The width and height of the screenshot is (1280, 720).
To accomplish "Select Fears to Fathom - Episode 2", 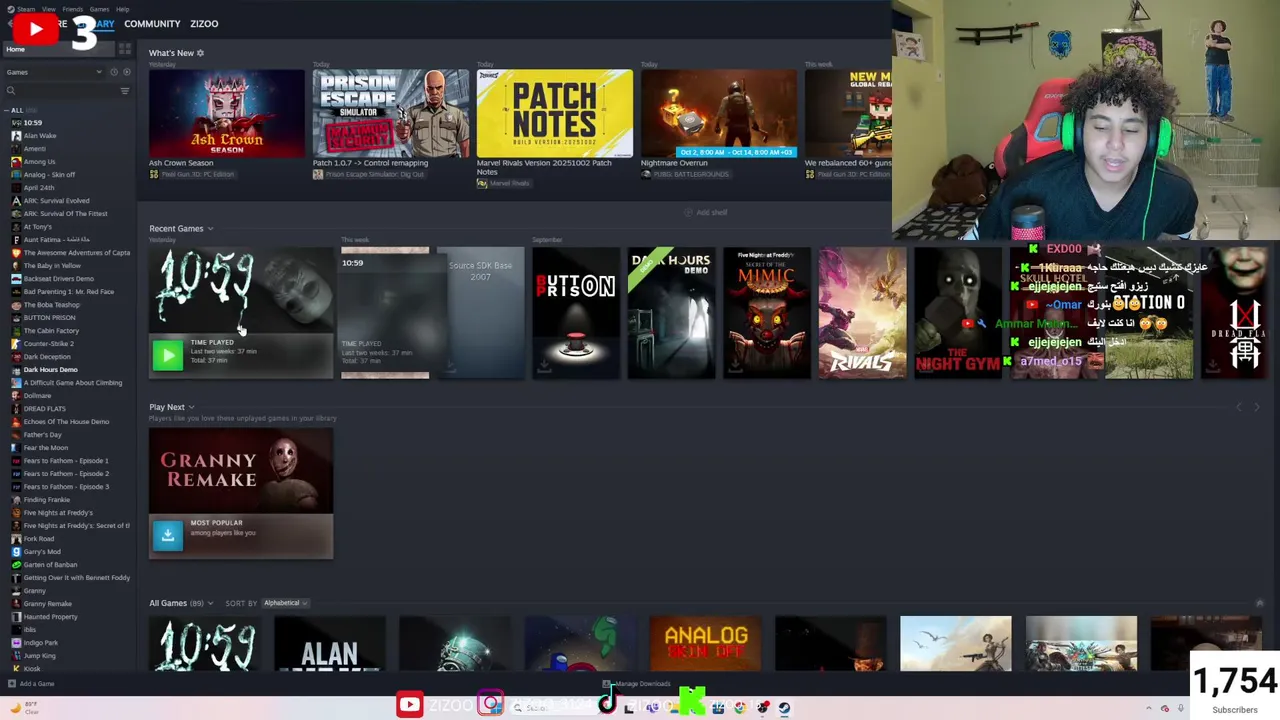I will click(x=66, y=474).
